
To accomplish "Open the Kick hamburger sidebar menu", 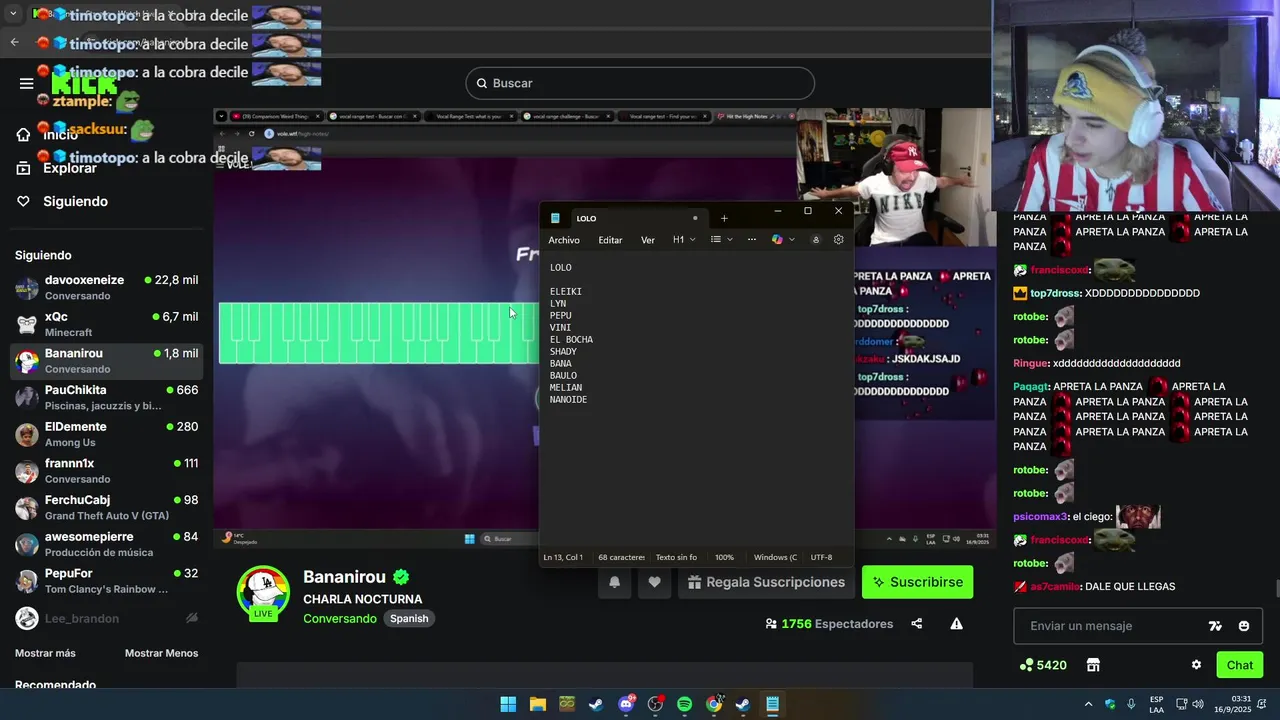I will (26, 83).
